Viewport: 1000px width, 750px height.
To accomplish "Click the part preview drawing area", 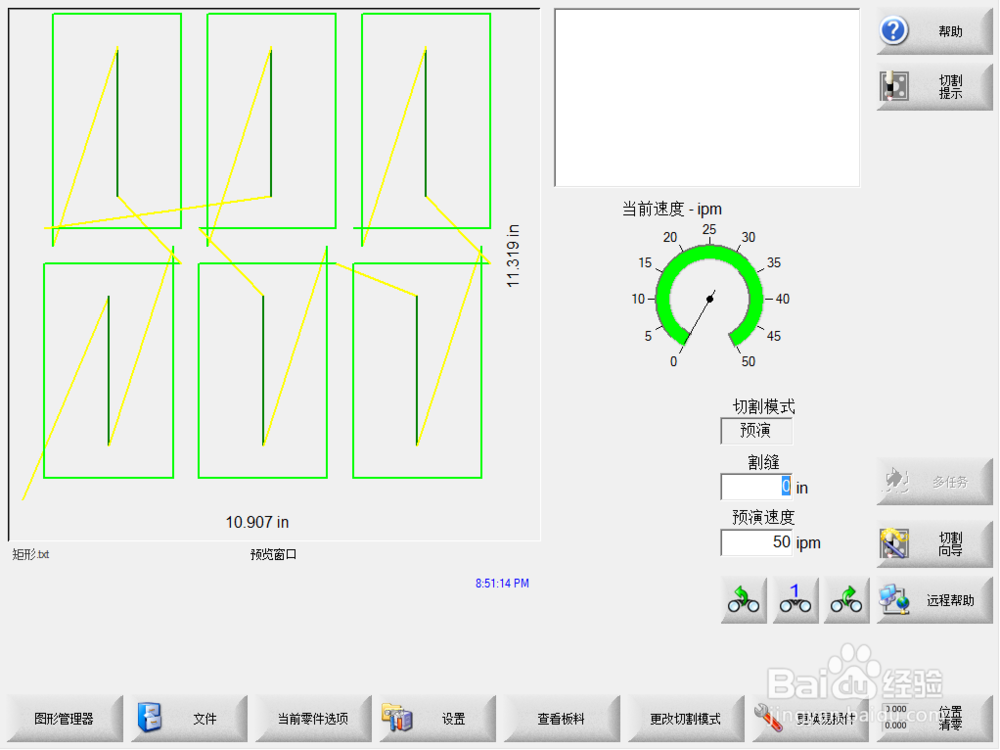I will pos(274,274).
